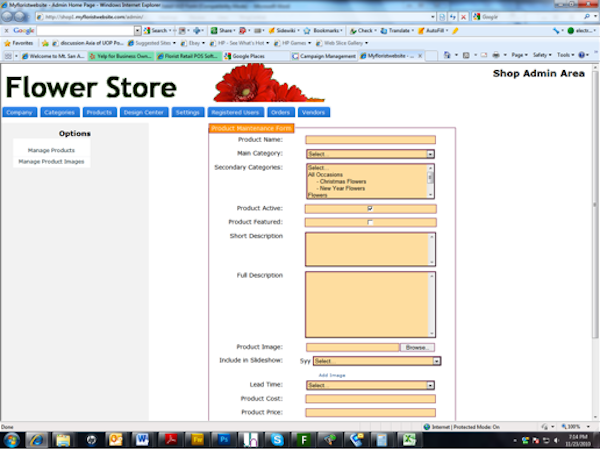This screenshot has width=600, height=450.
Task: Switch to the Design Center tab
Action: 143,112
